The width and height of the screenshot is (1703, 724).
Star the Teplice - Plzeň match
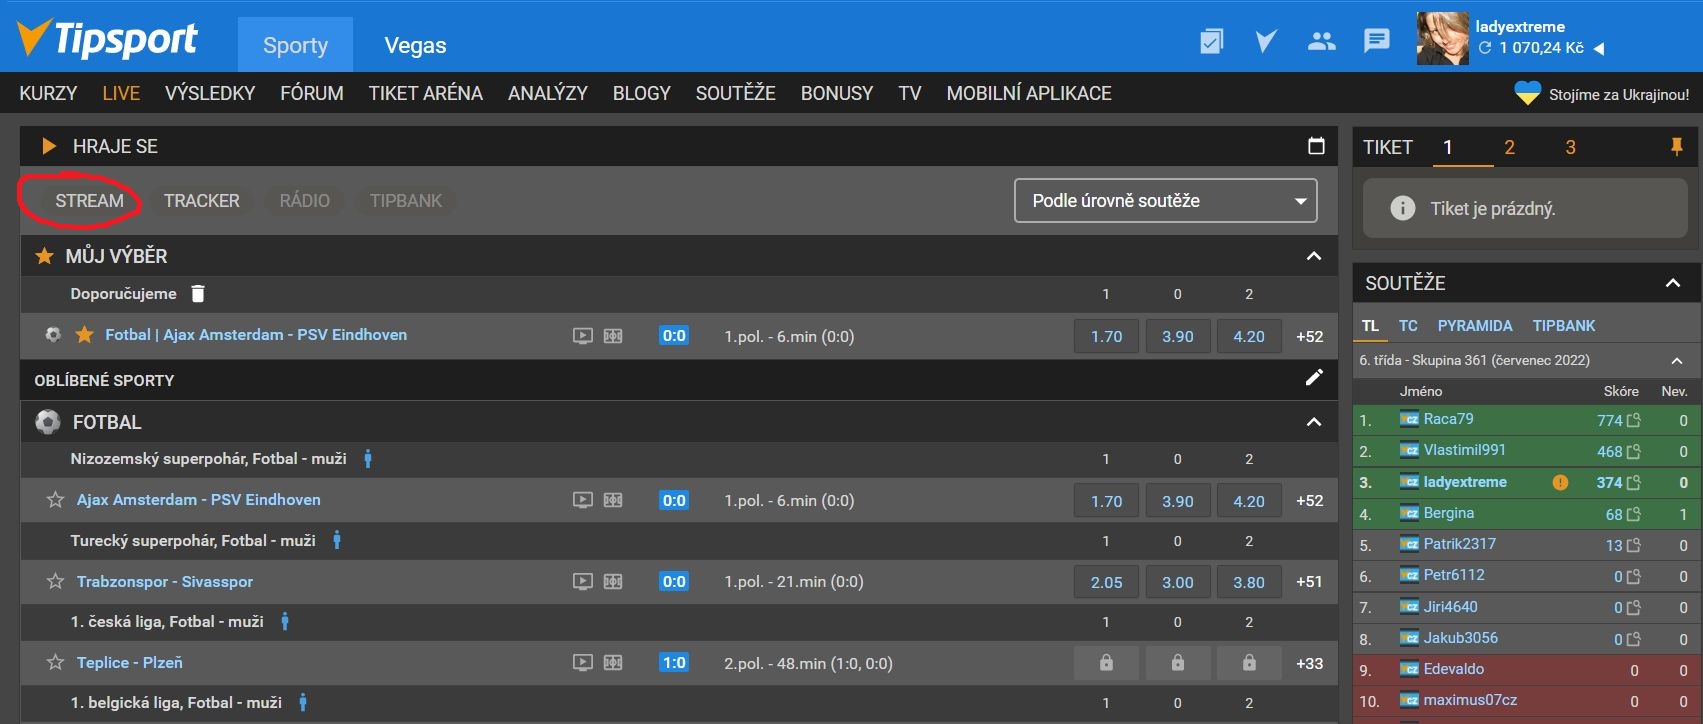pyautogui.click(x=56, y=663)
